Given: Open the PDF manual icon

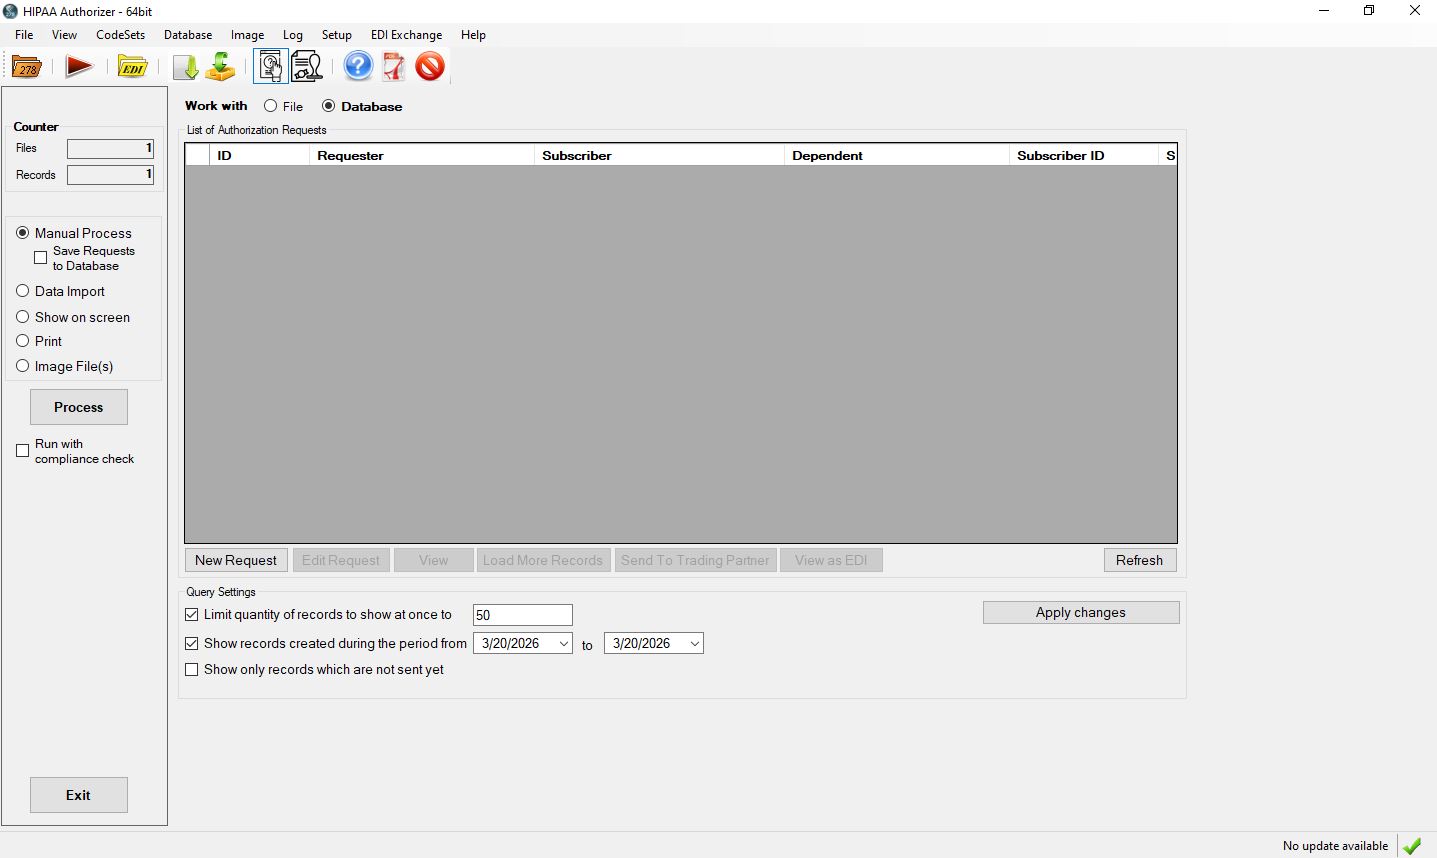Looking at the screenshot, I should [394, 67].
